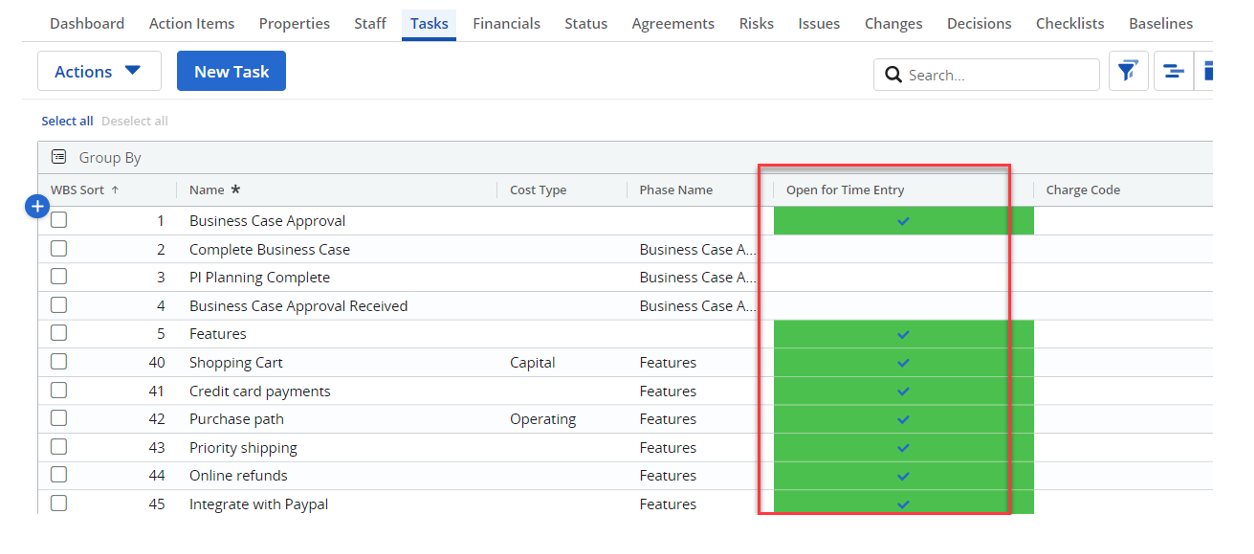1254x554 pixels.
Task: Click the Group By label
Action: tap(110, 158)
